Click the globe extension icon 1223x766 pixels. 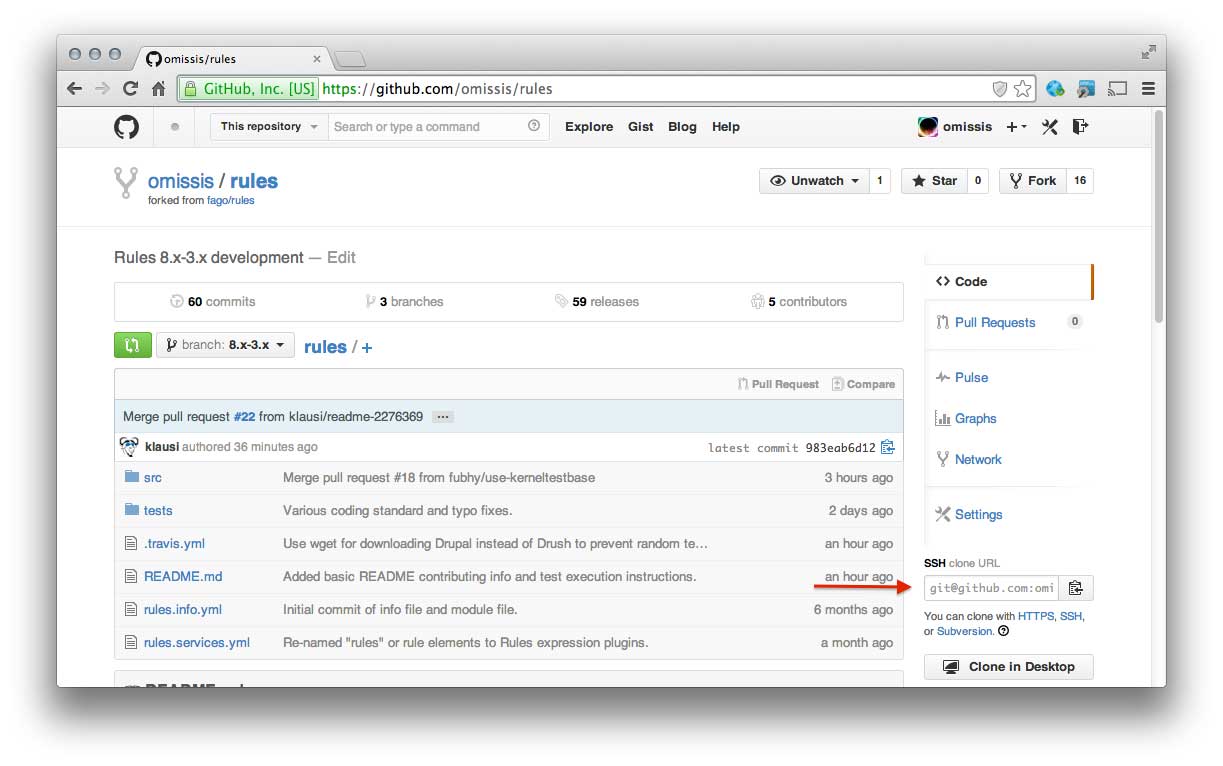pyautogui.click(x=1055, y=89)
